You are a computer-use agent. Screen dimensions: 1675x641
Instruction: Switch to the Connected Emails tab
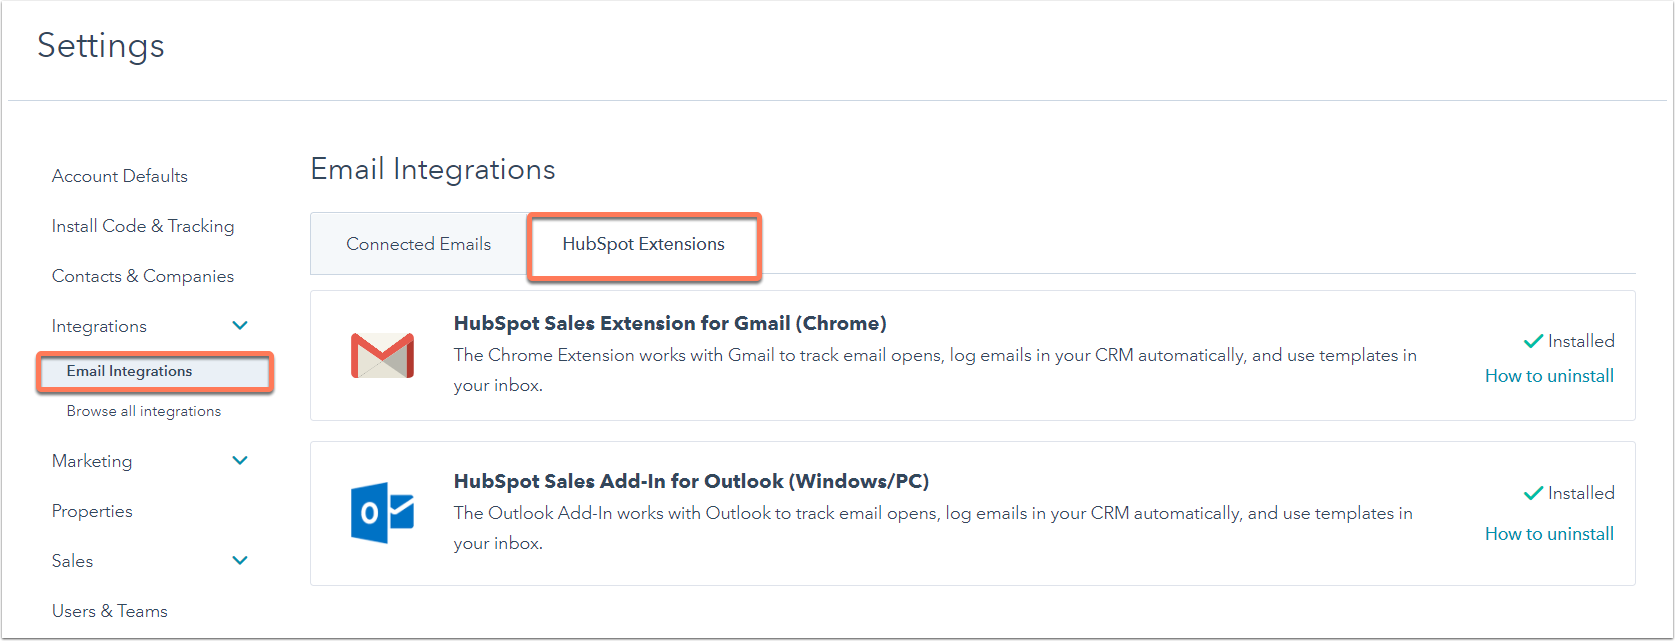[418, 244]
